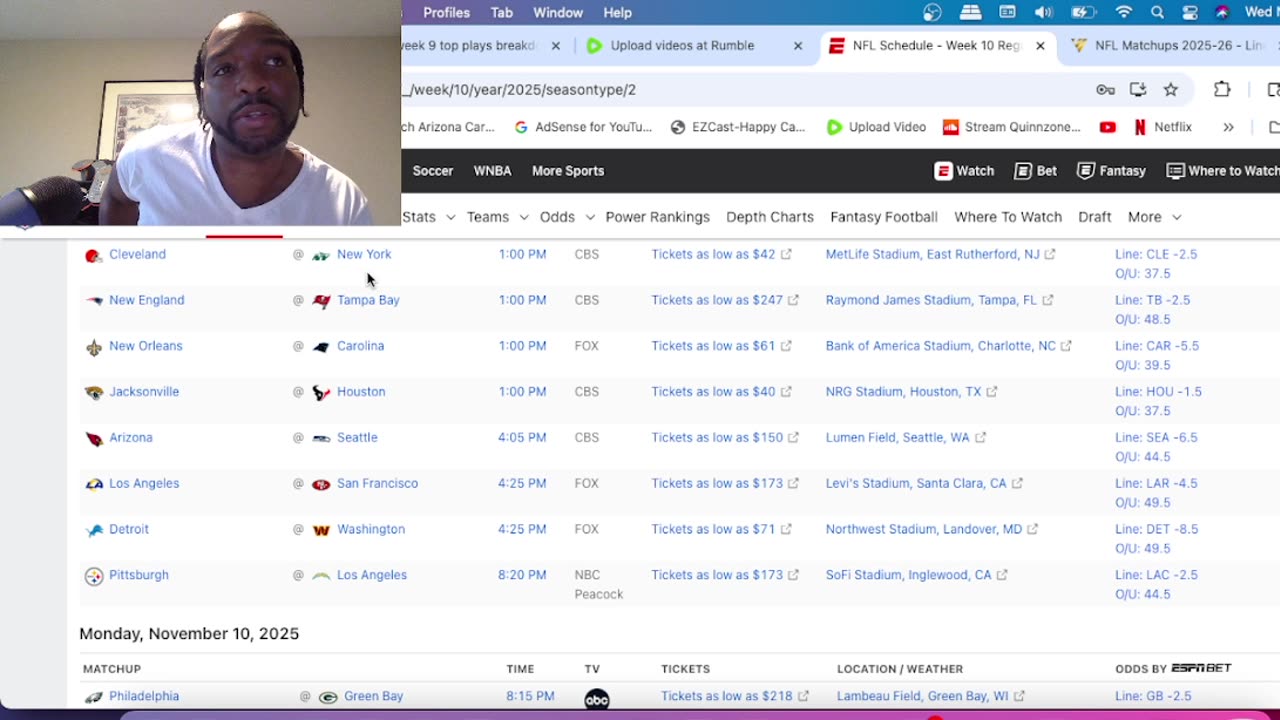Open the Netflix bookmark
Screen dimensions: 1280x720
[1162, 127]
